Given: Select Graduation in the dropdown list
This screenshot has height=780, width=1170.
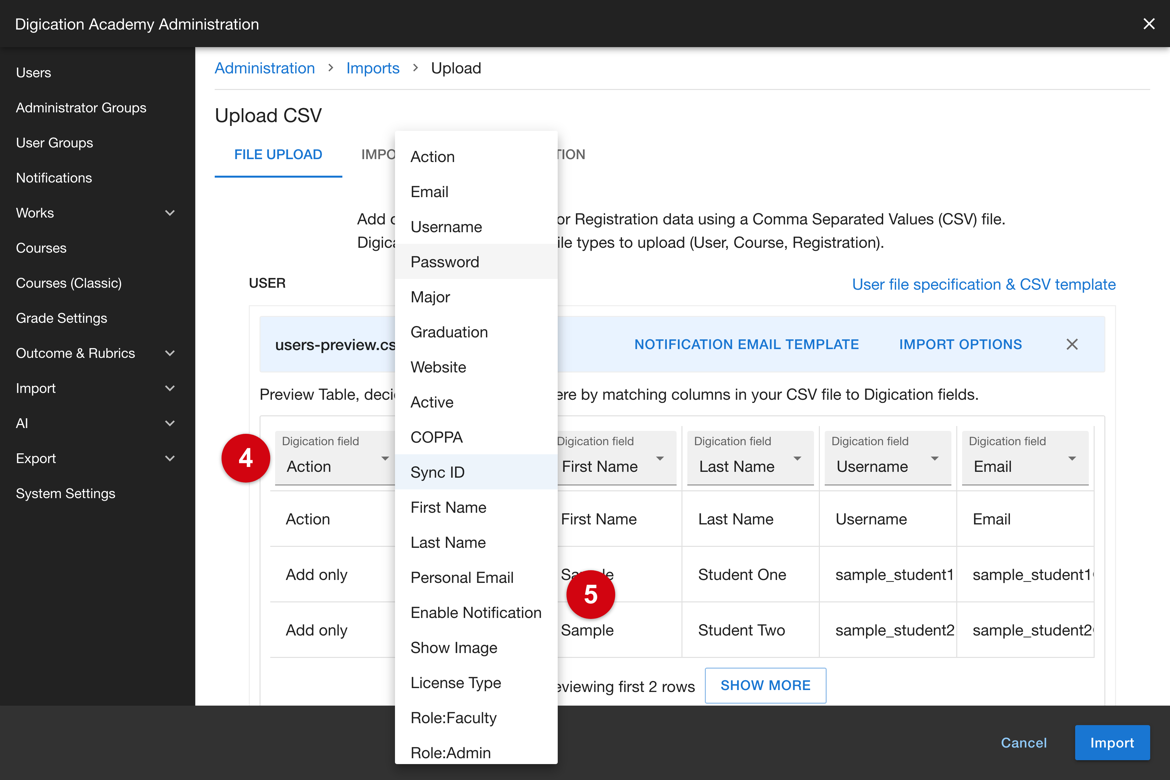Looking at the screenshot, I should click(x=476, y=332).
